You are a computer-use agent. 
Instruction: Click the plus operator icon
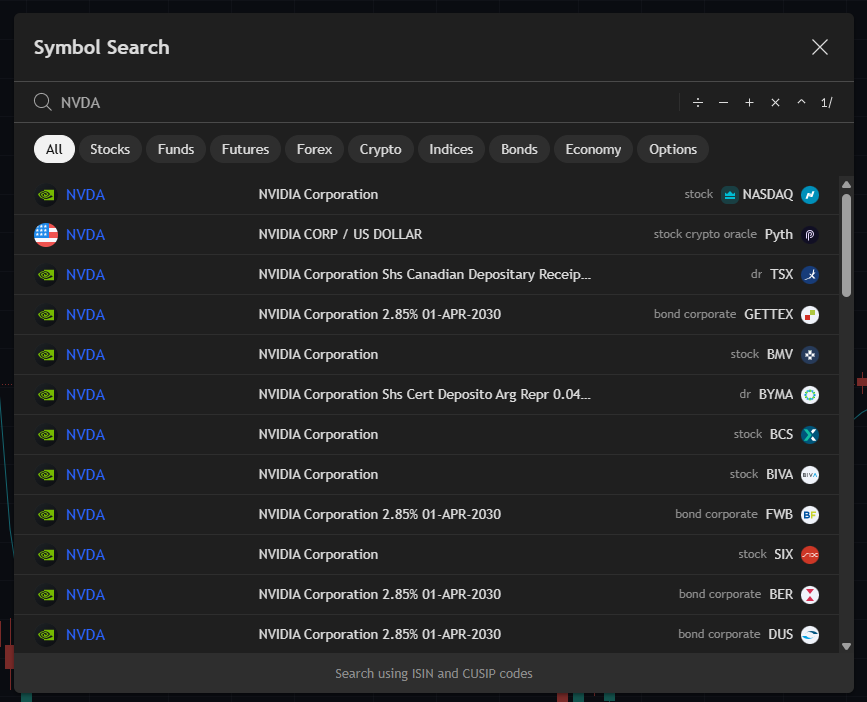pos(749,103)
